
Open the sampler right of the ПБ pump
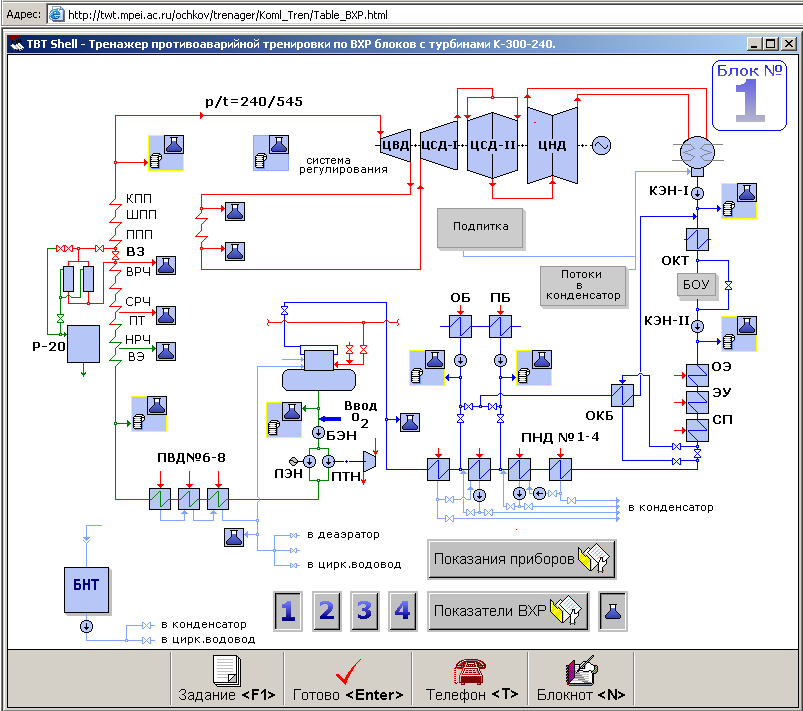(x=534, y=368)
